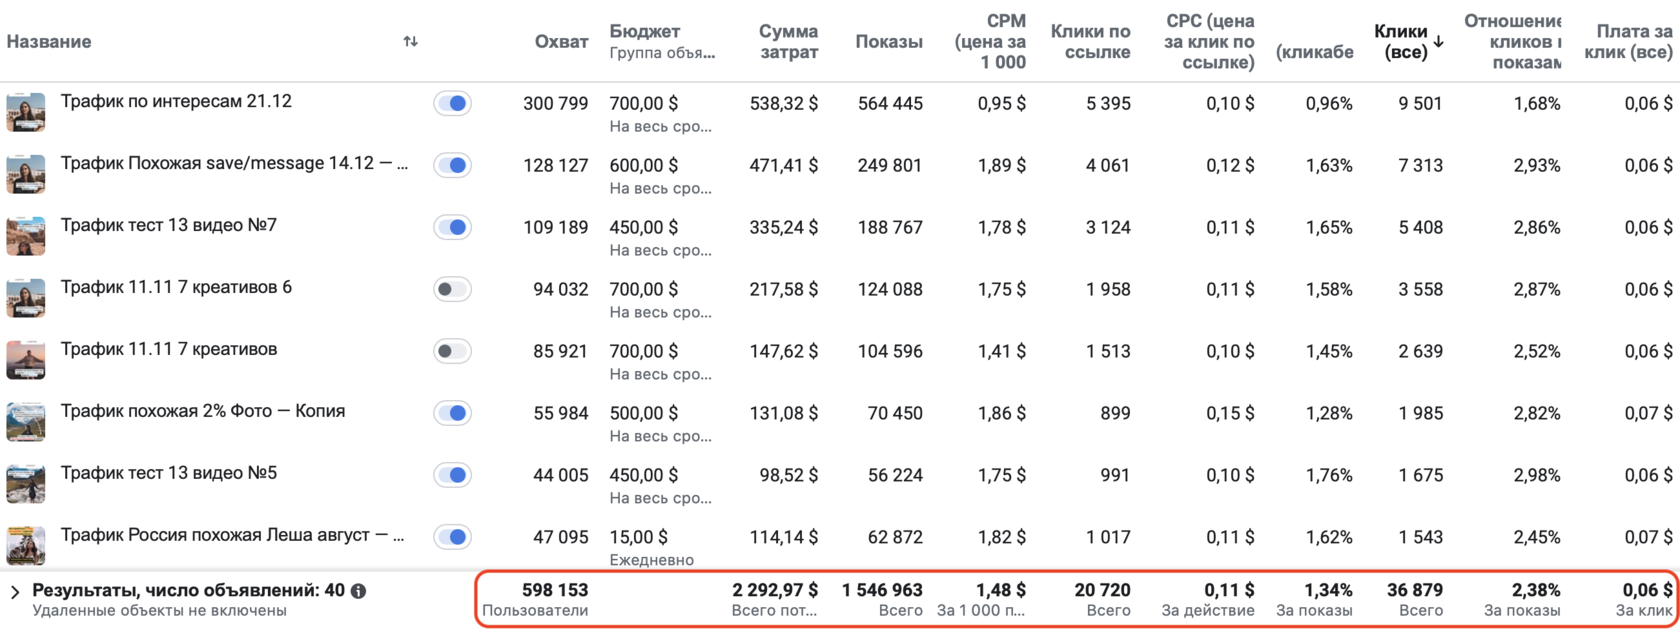Sort by the Сумма затрат column header
The height and width of the screenshot is (635, 1680).
(x=788, y=41)
